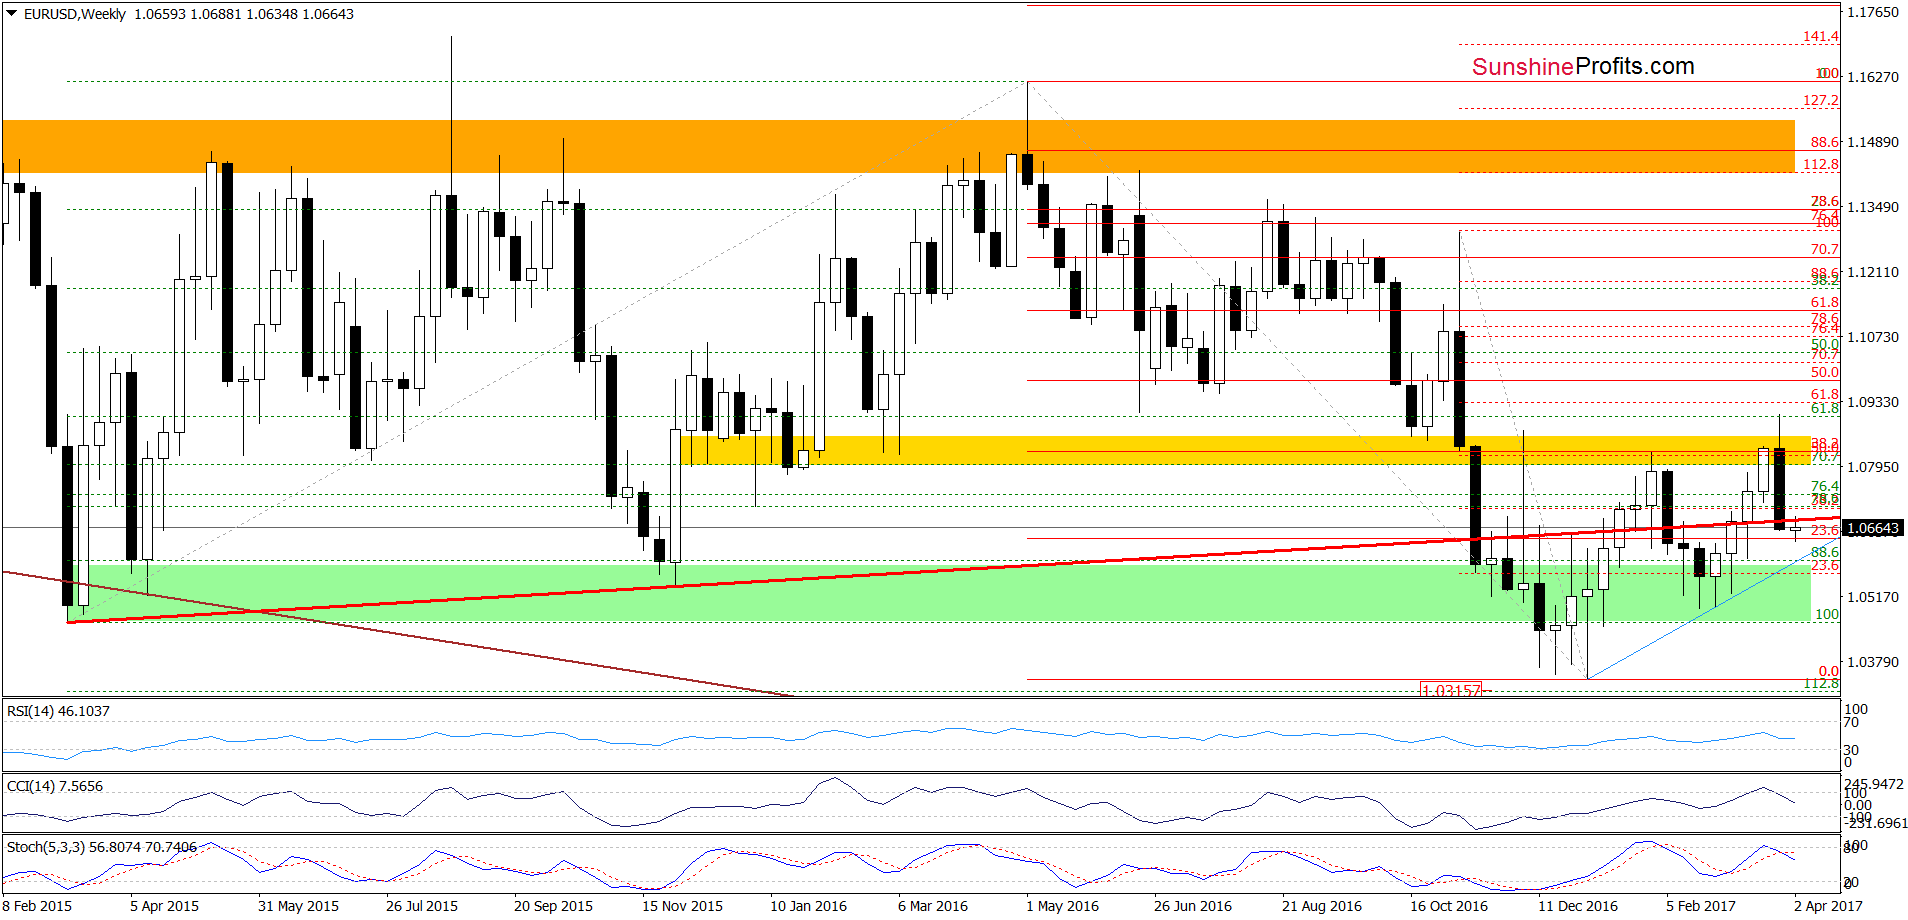Click the 21 Aug 2016 date label
The height and width of the screenshot is (920, 1908).
1322,906
